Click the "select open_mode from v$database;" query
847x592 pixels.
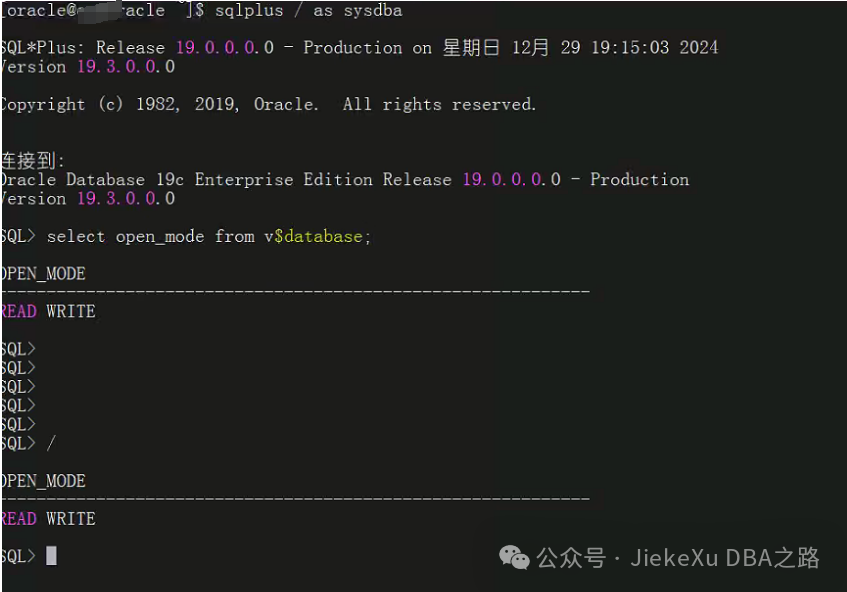point(209,237)
